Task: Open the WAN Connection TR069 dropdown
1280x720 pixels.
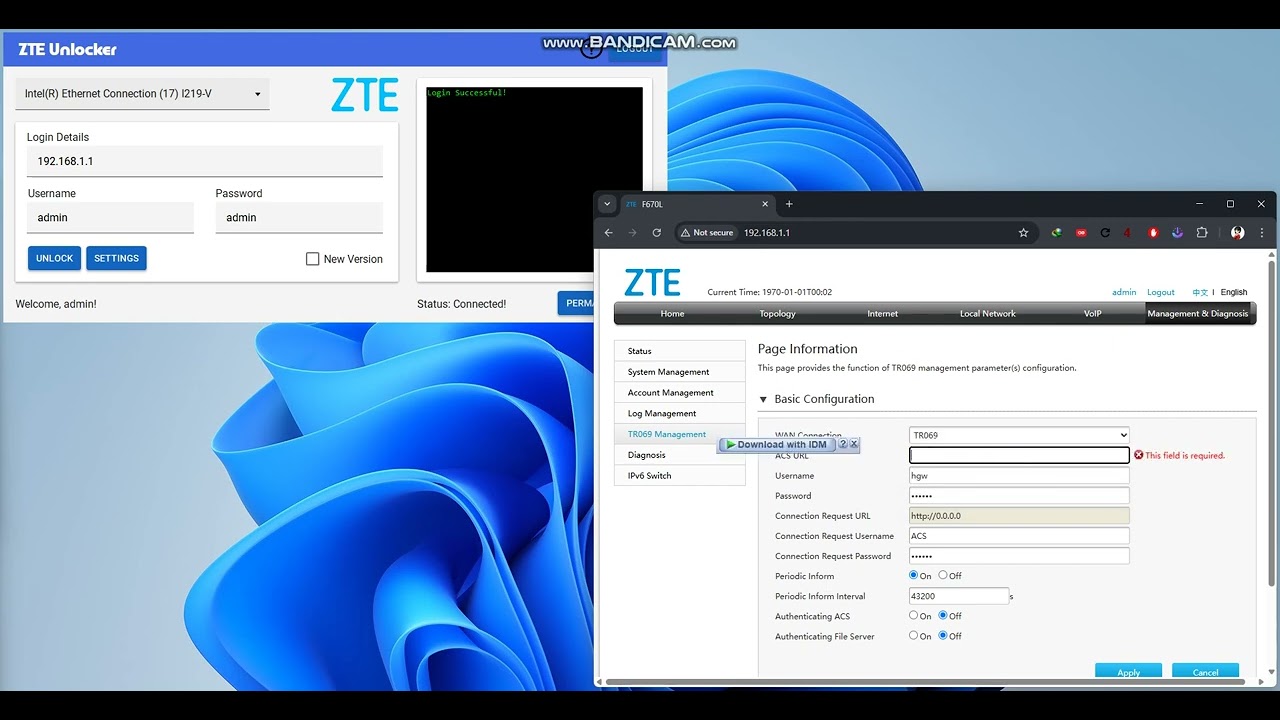Action: click(x=1019, y=435)
